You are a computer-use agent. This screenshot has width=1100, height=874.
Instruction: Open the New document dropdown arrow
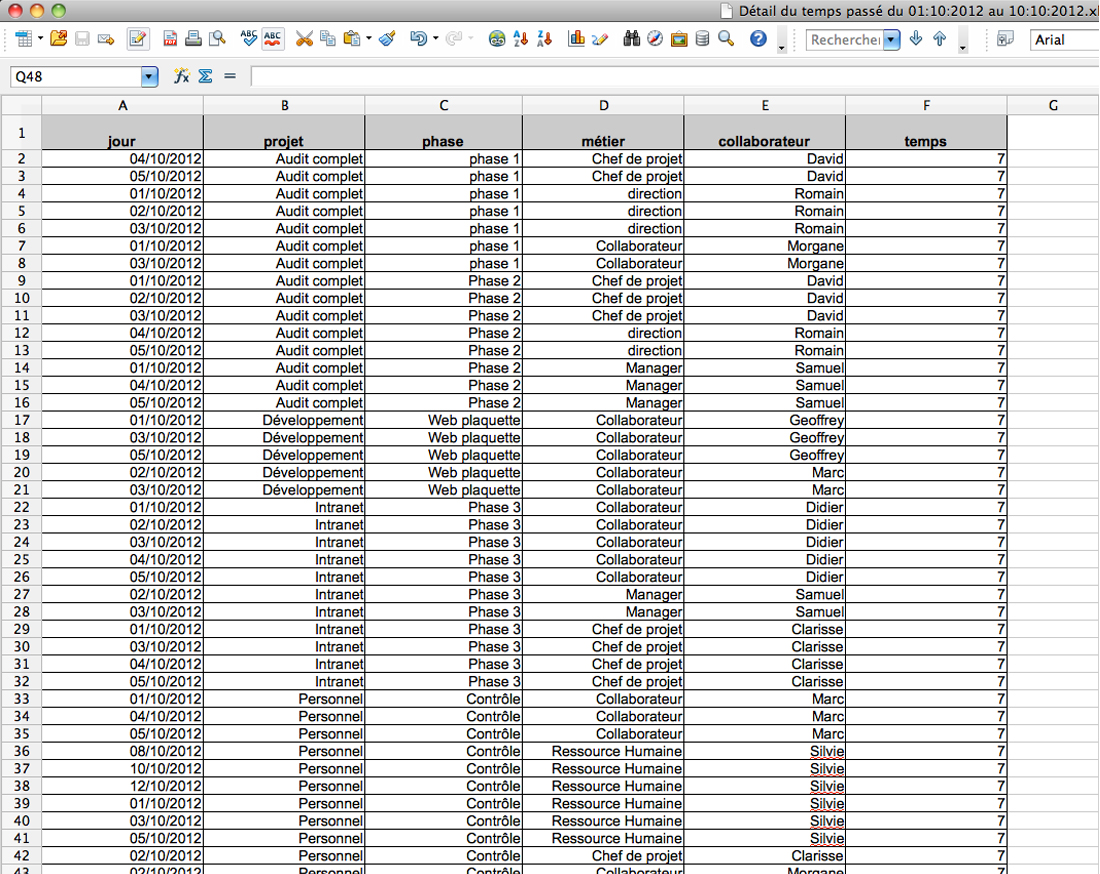(40, 39)
